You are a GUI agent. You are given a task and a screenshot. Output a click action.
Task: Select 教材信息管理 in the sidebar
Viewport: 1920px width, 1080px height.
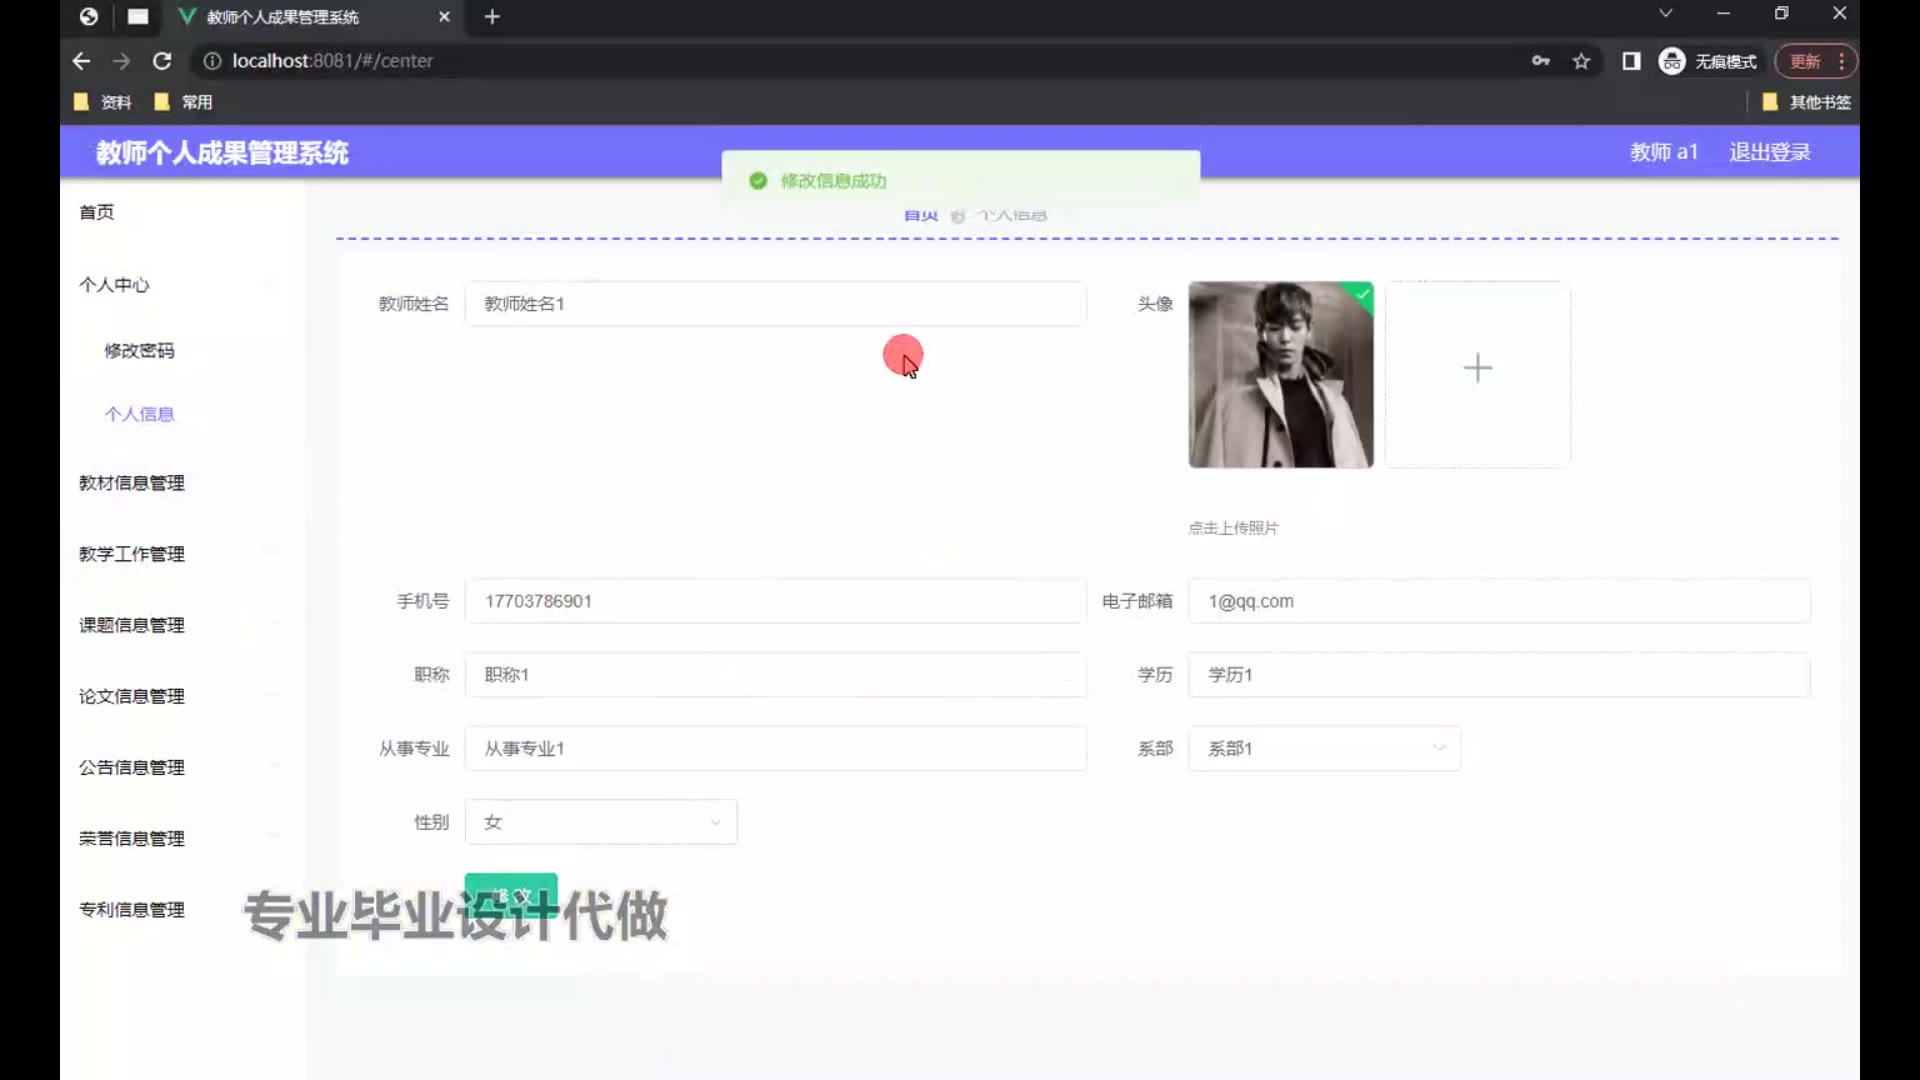[132, 483]
